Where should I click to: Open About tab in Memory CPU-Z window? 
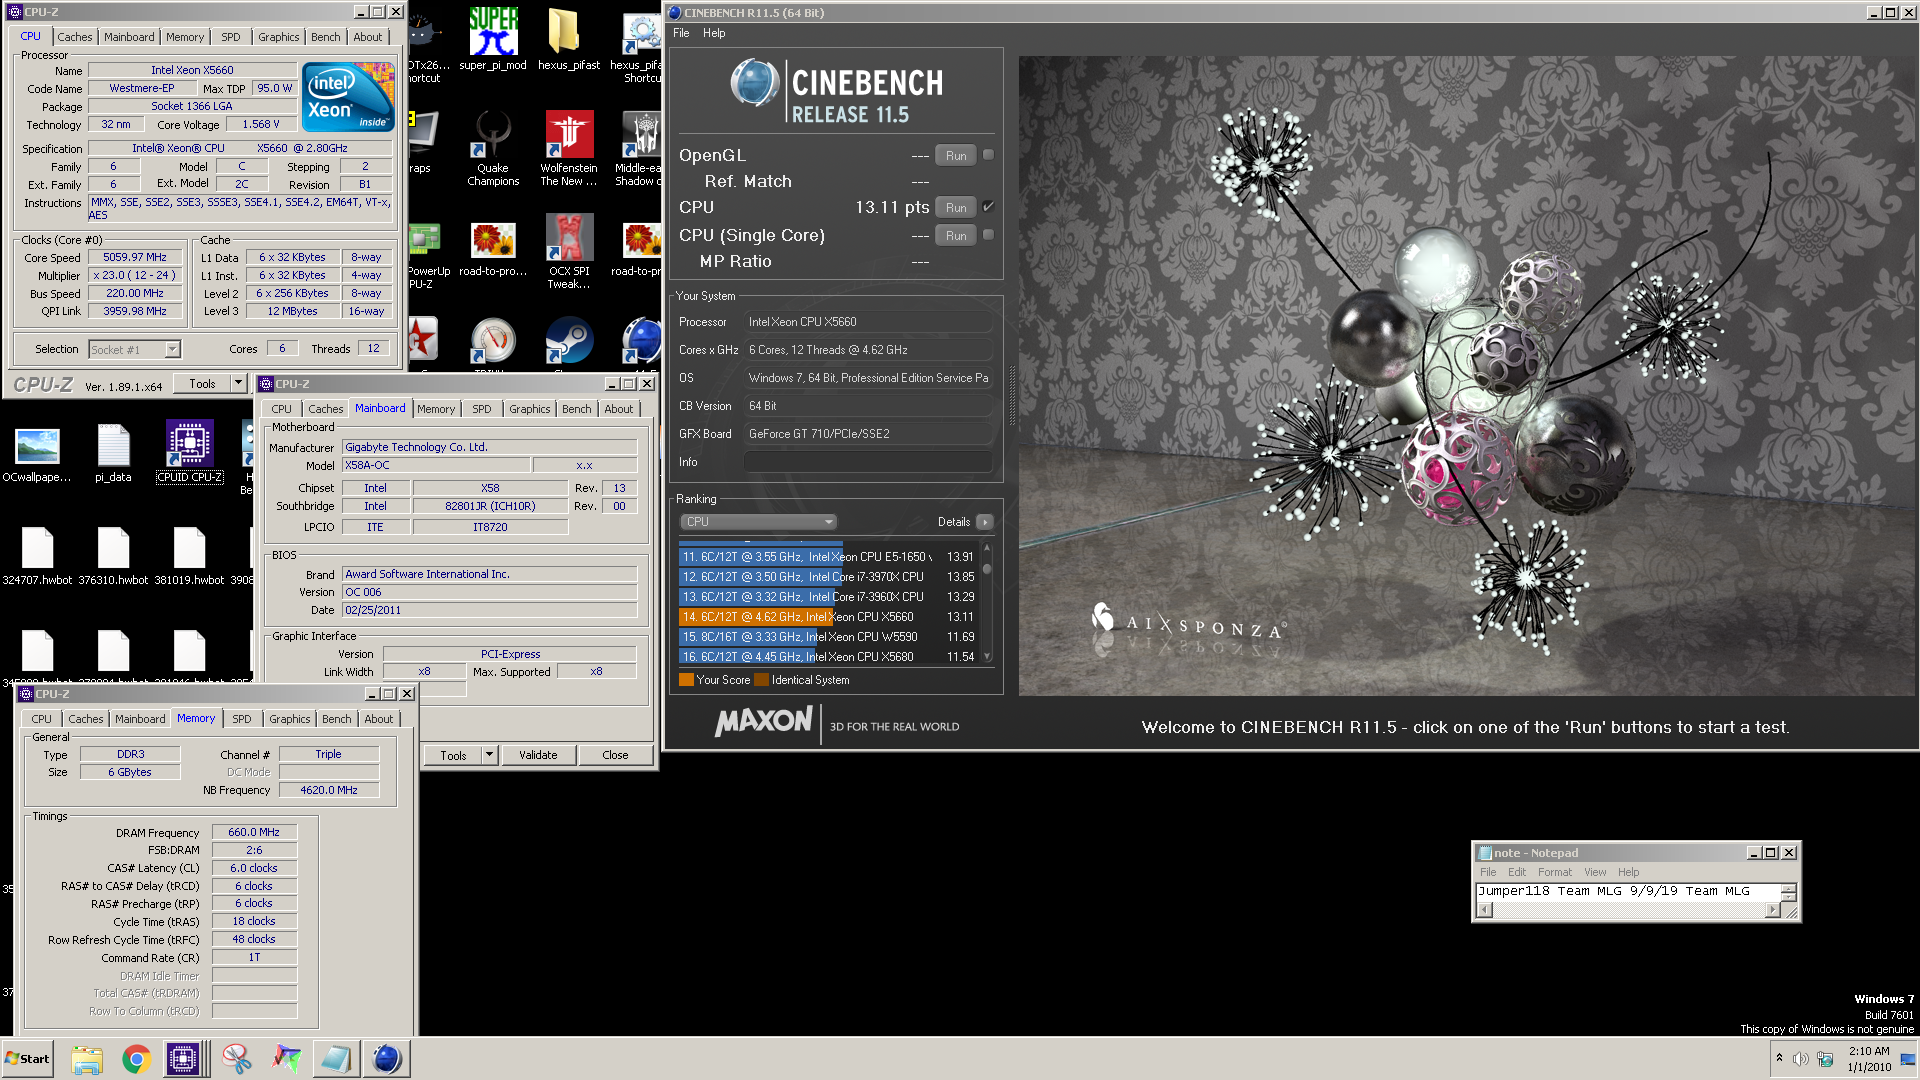(379, 719)
